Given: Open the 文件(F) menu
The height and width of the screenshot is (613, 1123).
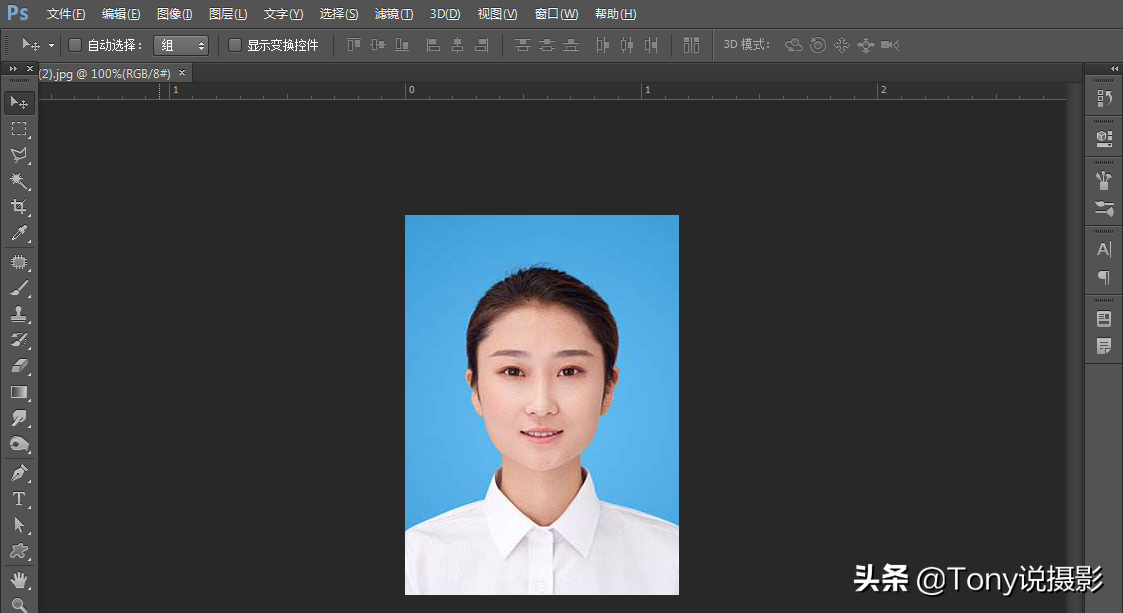Looking at the screenshot, I should (65, 14).
